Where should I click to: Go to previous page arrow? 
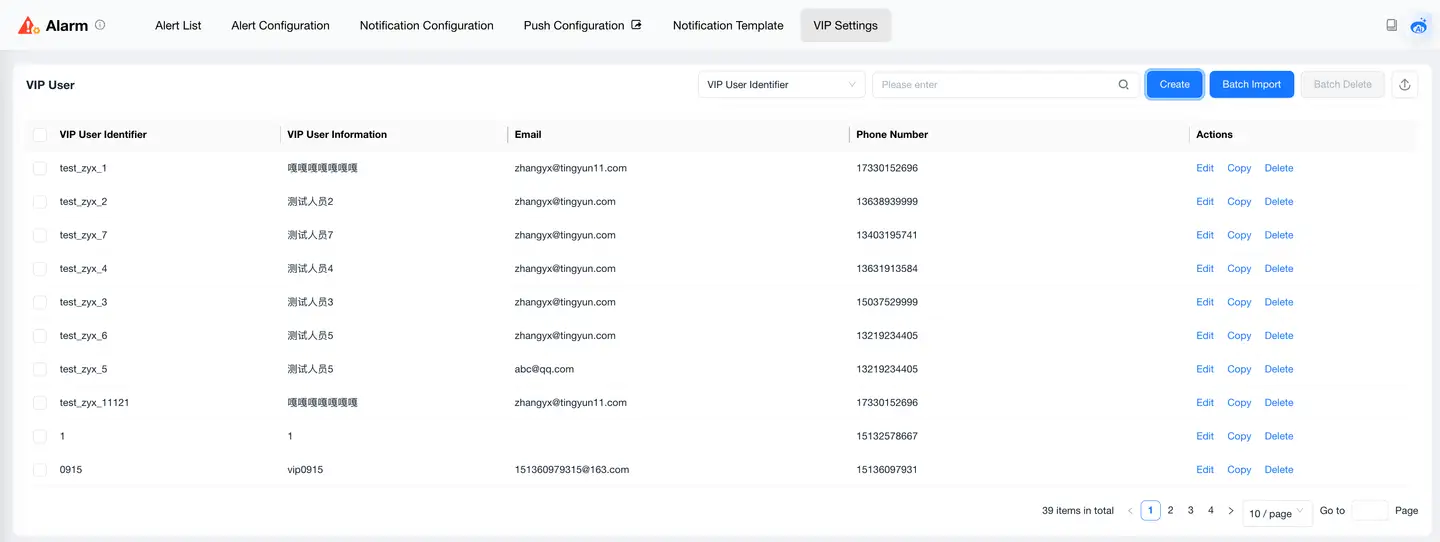click(1130, 511)
